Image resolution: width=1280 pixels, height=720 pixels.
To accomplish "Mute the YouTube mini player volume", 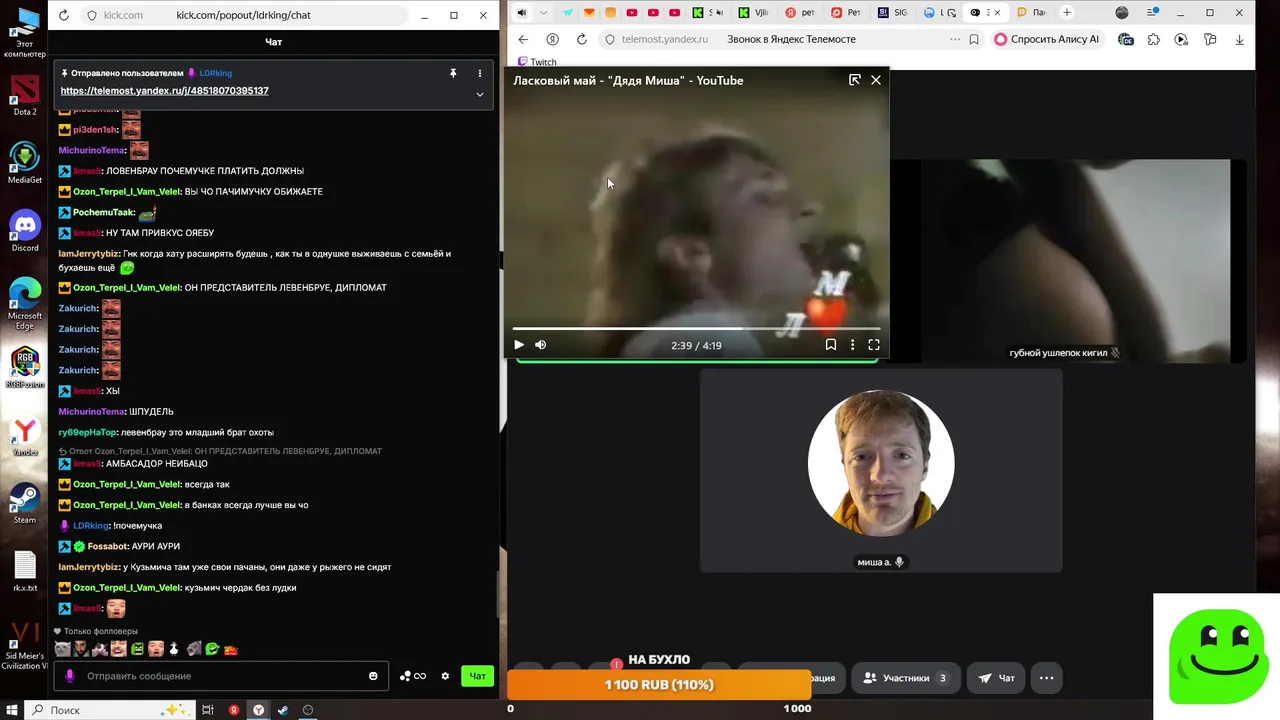I will (x=541, y=345).
